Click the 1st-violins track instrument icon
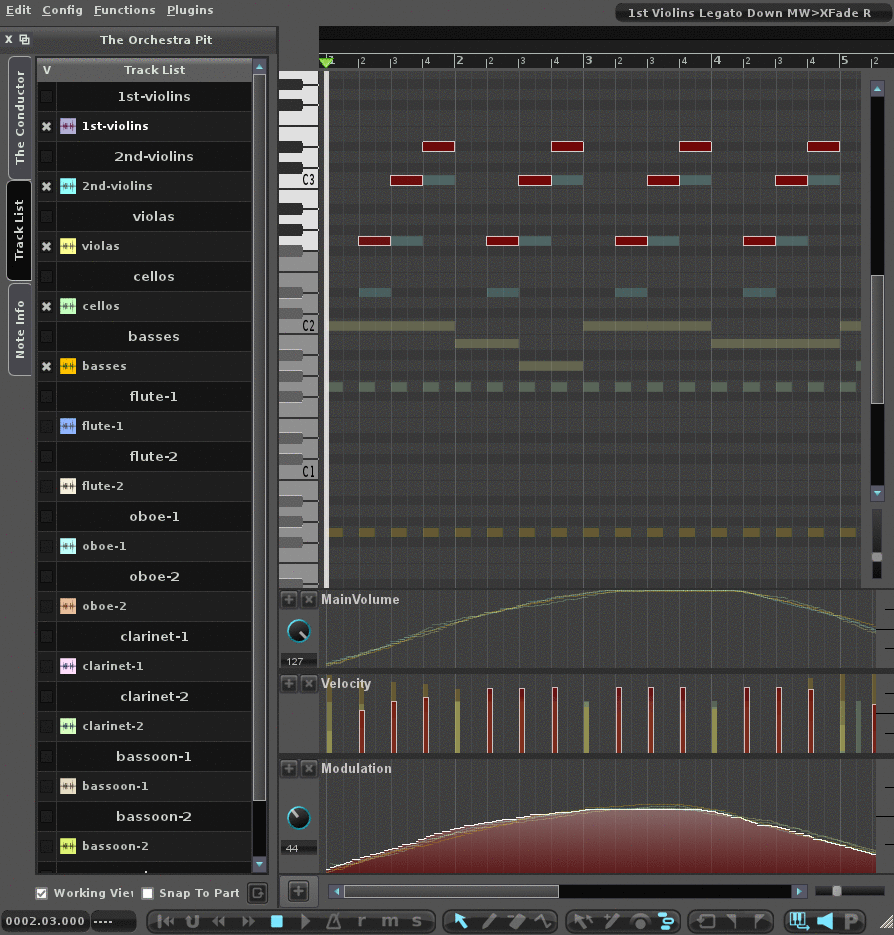The image size is (894, 935). point(68,126)
